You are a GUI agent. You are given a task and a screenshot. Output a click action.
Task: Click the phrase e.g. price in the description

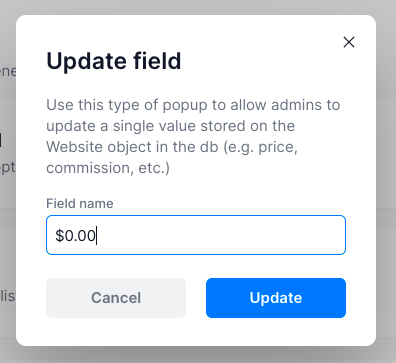[261, 147]
